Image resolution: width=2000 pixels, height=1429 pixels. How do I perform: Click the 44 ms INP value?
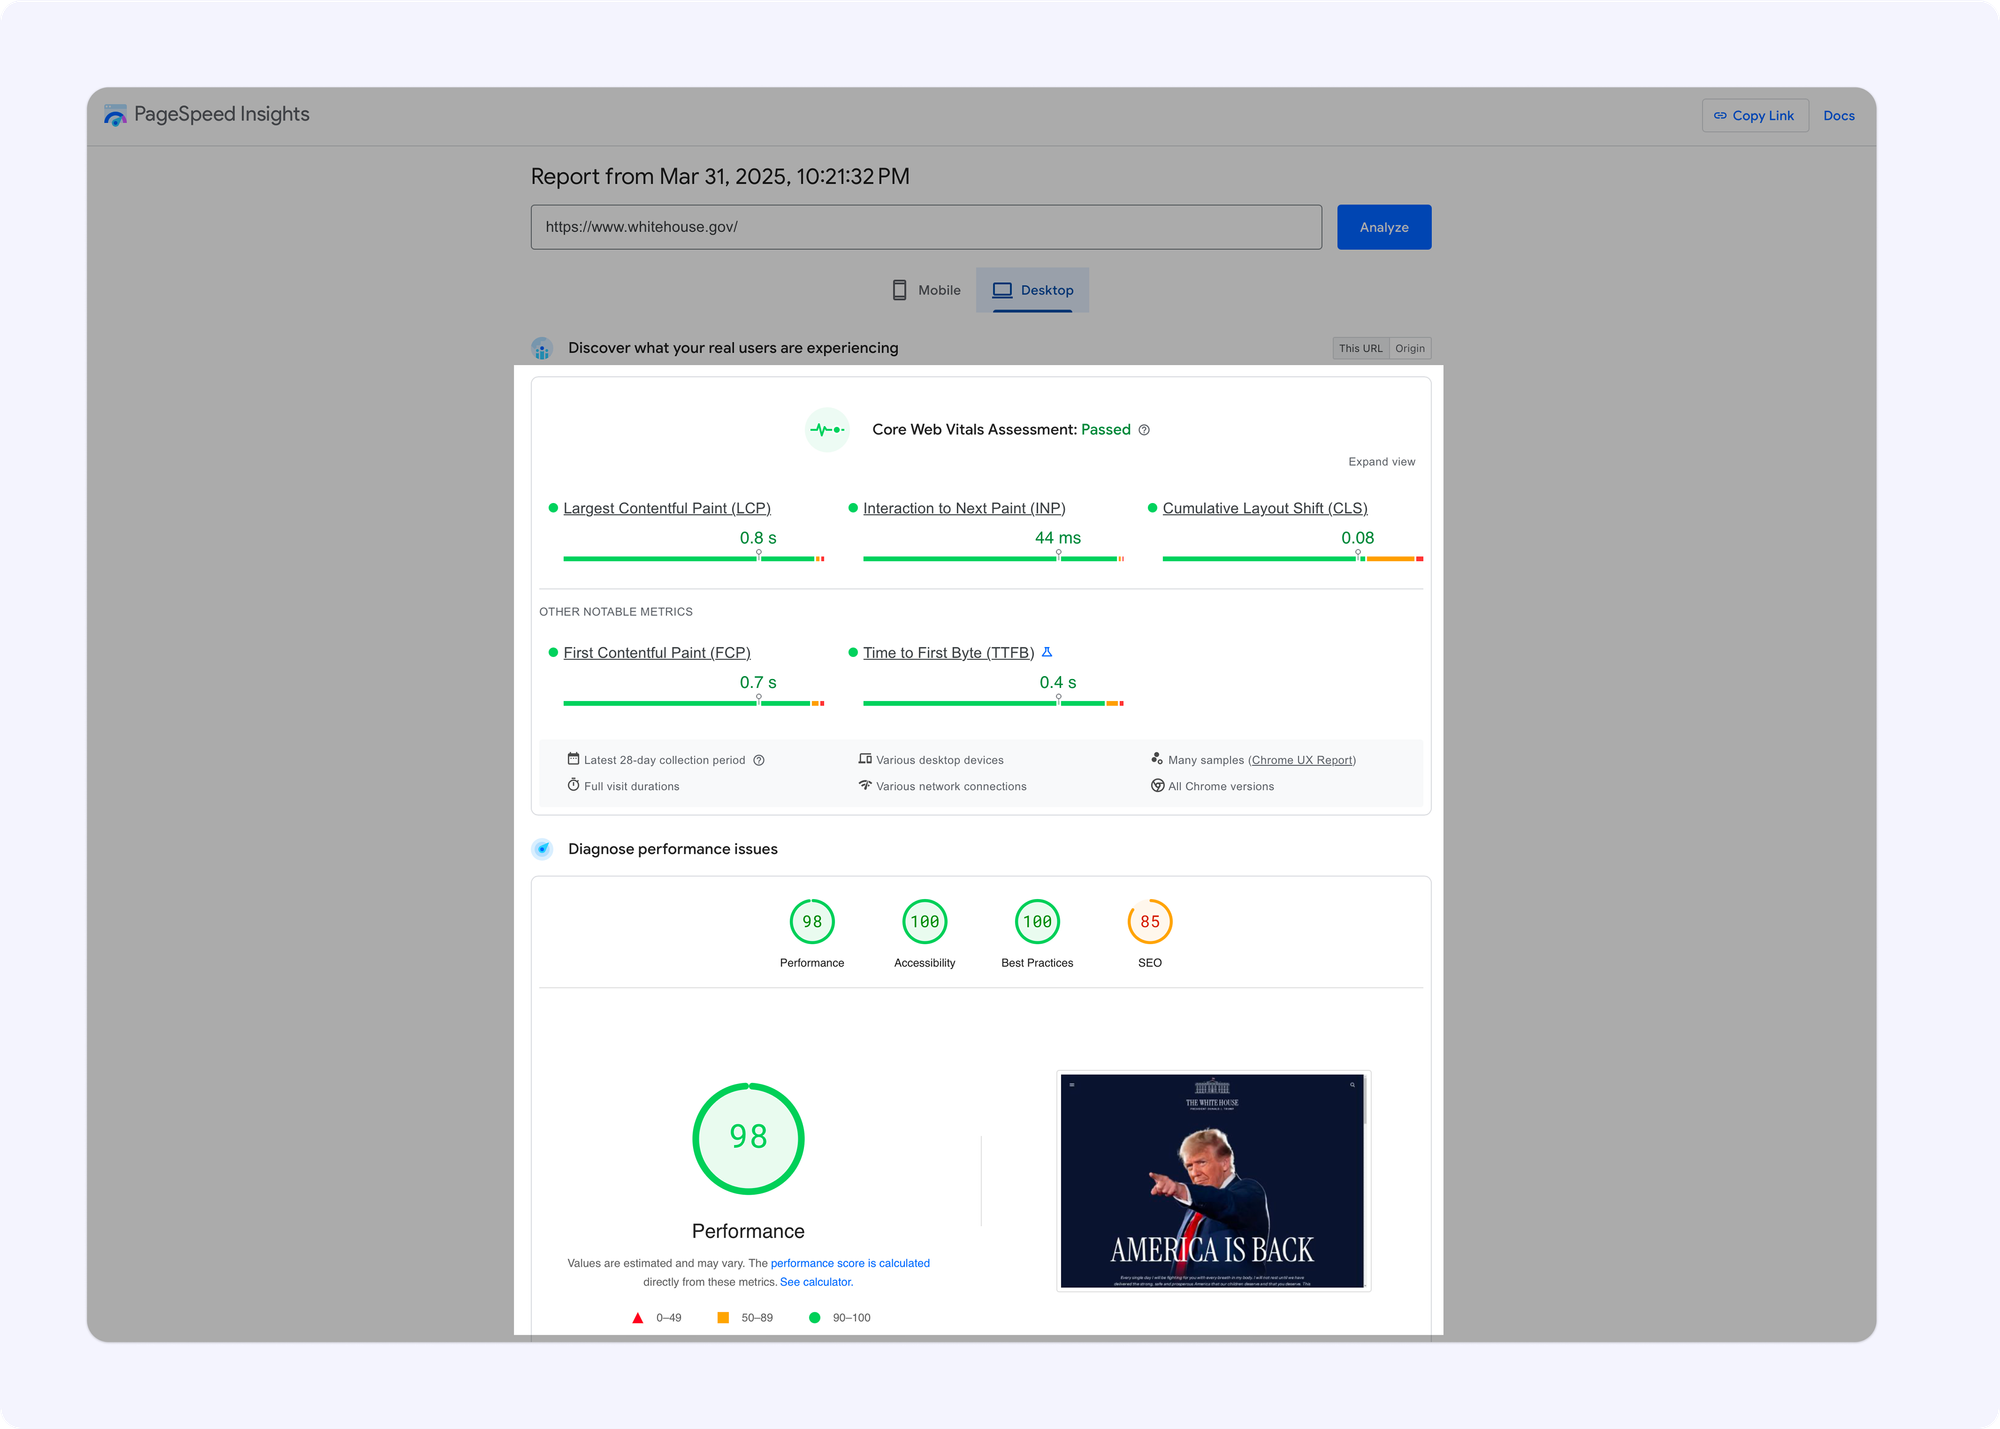[1058, 538]
